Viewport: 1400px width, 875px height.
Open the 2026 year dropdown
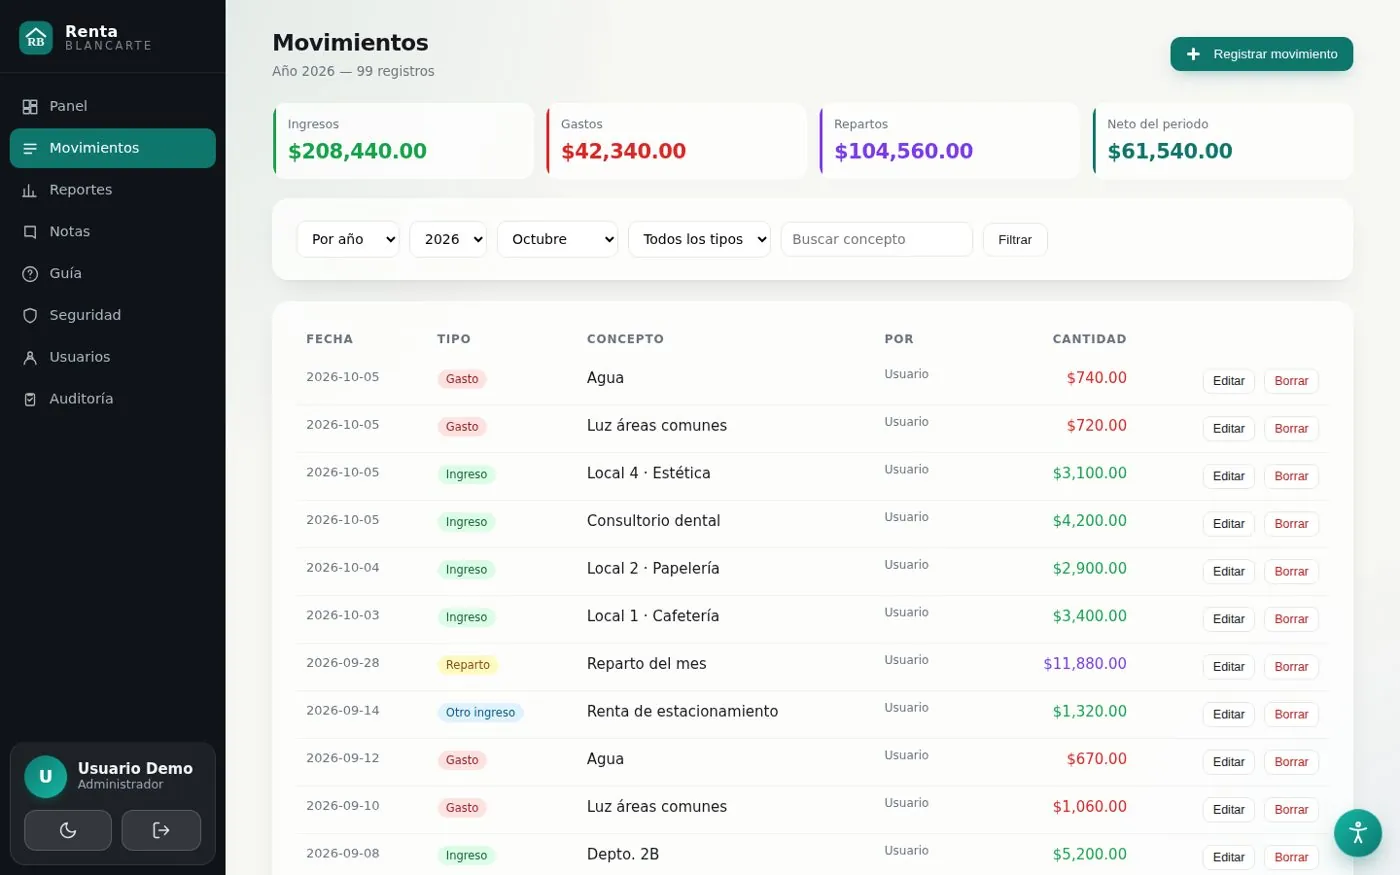tap(448, 239)
